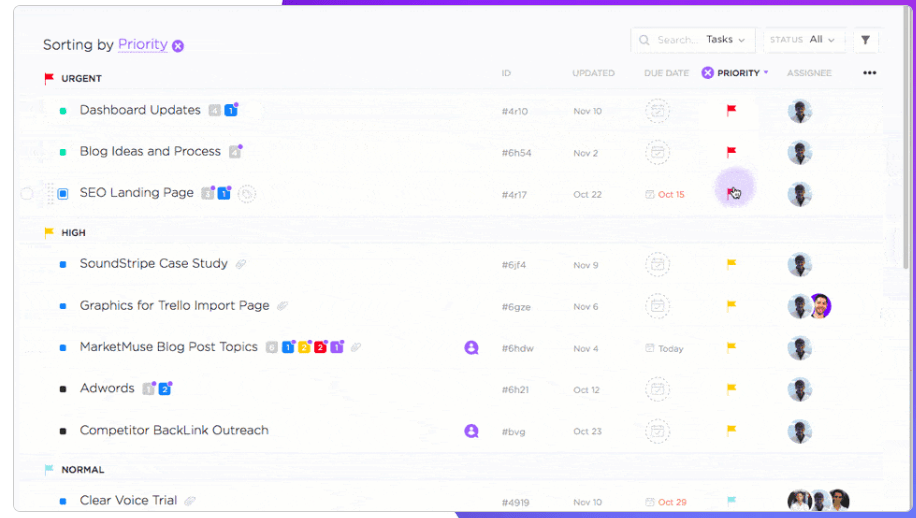916x518 pixels.
Task: Toggle status square of Dashboard Updates
Action: (x=63, y=110)
